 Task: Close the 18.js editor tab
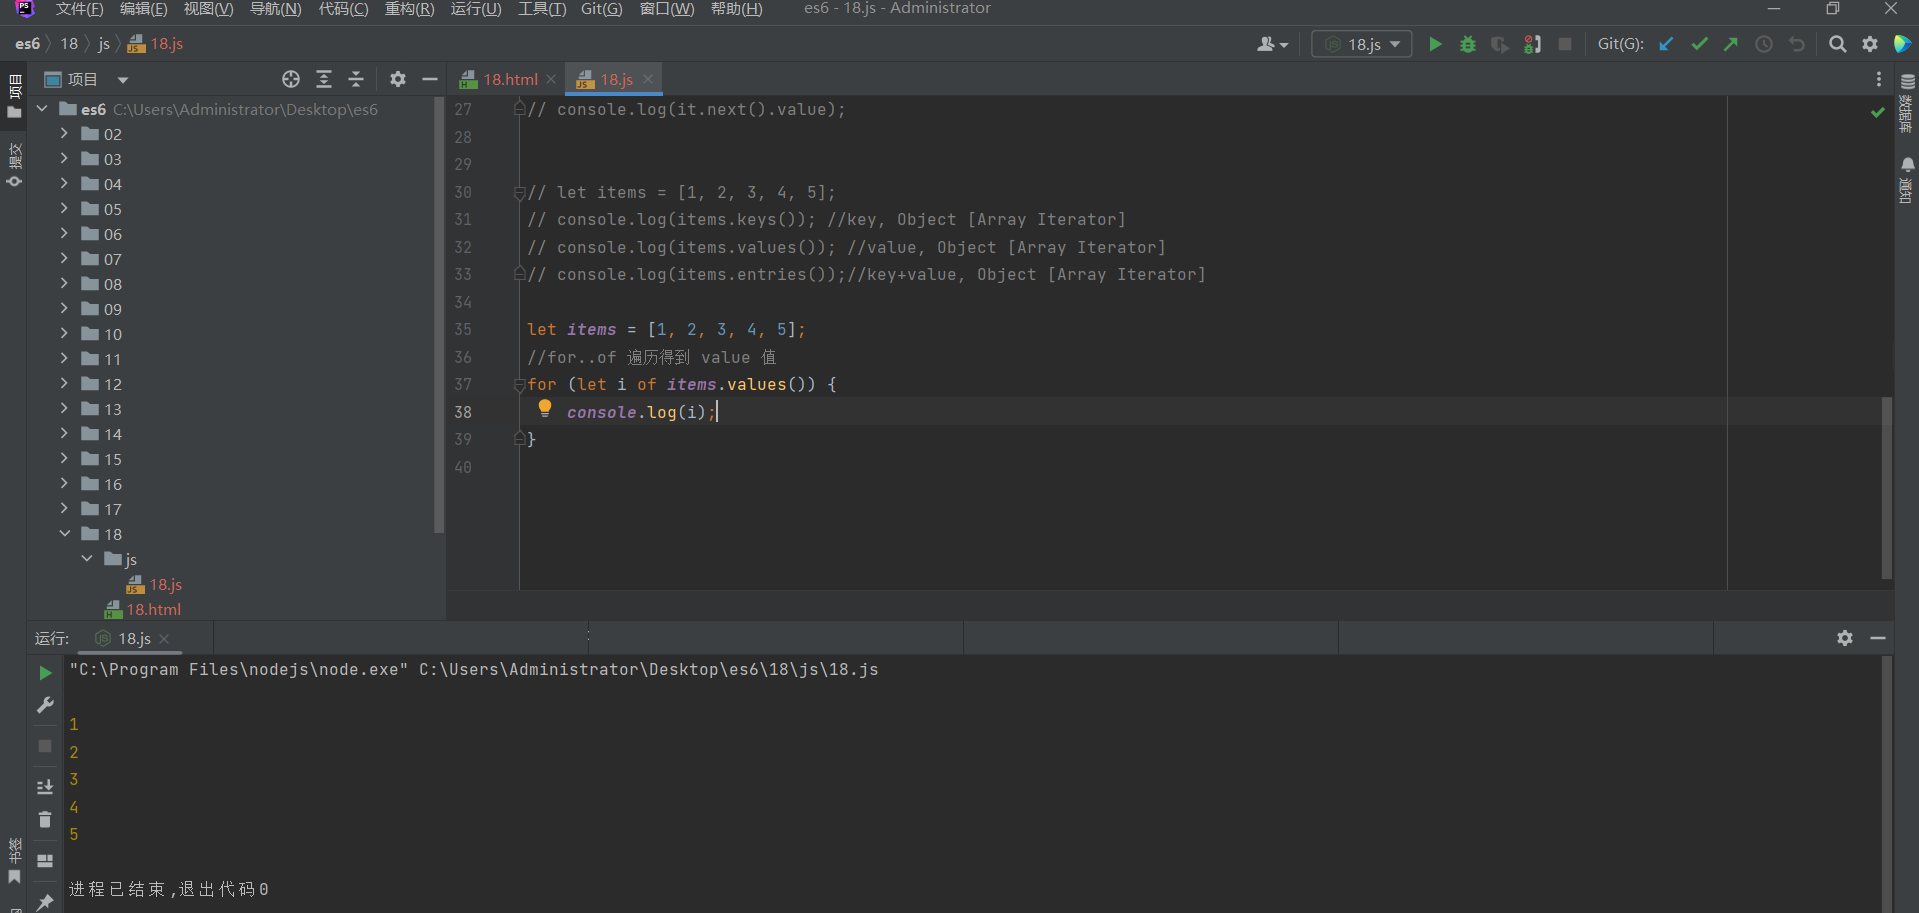click(648, 79)
